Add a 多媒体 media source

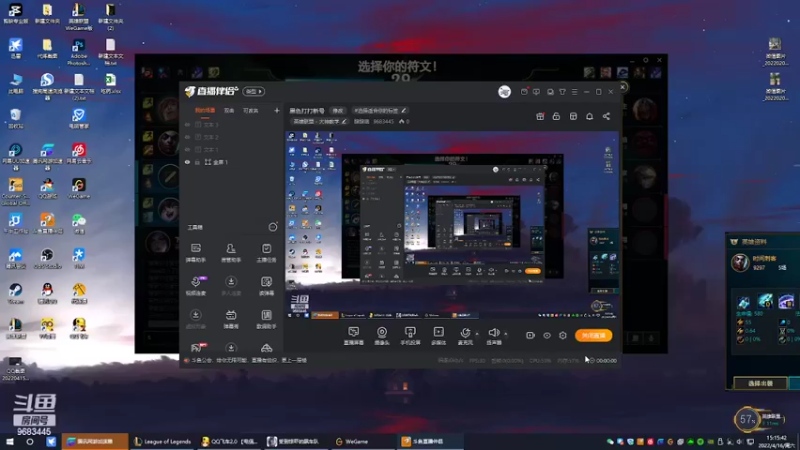click(438, 336)
